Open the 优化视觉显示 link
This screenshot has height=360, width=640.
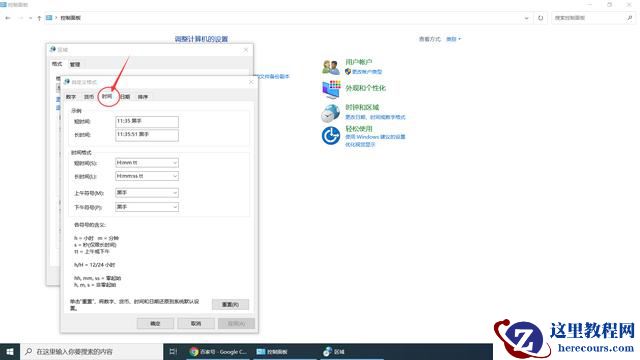click(360, 144)
